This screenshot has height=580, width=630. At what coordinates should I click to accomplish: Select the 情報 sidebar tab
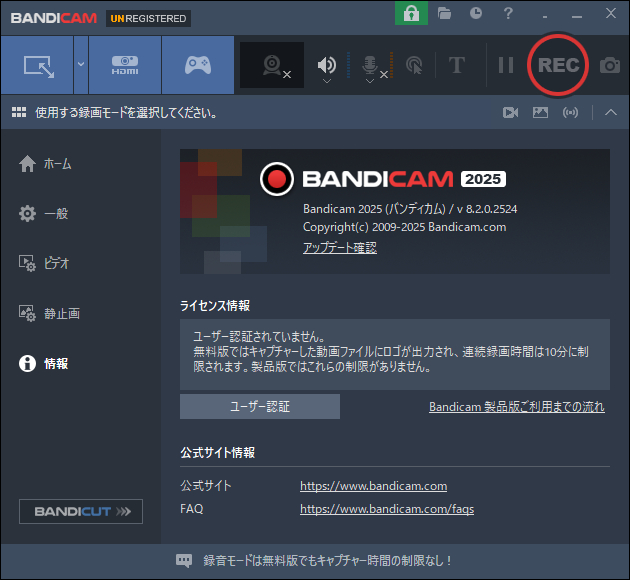(x=43, y=364)
